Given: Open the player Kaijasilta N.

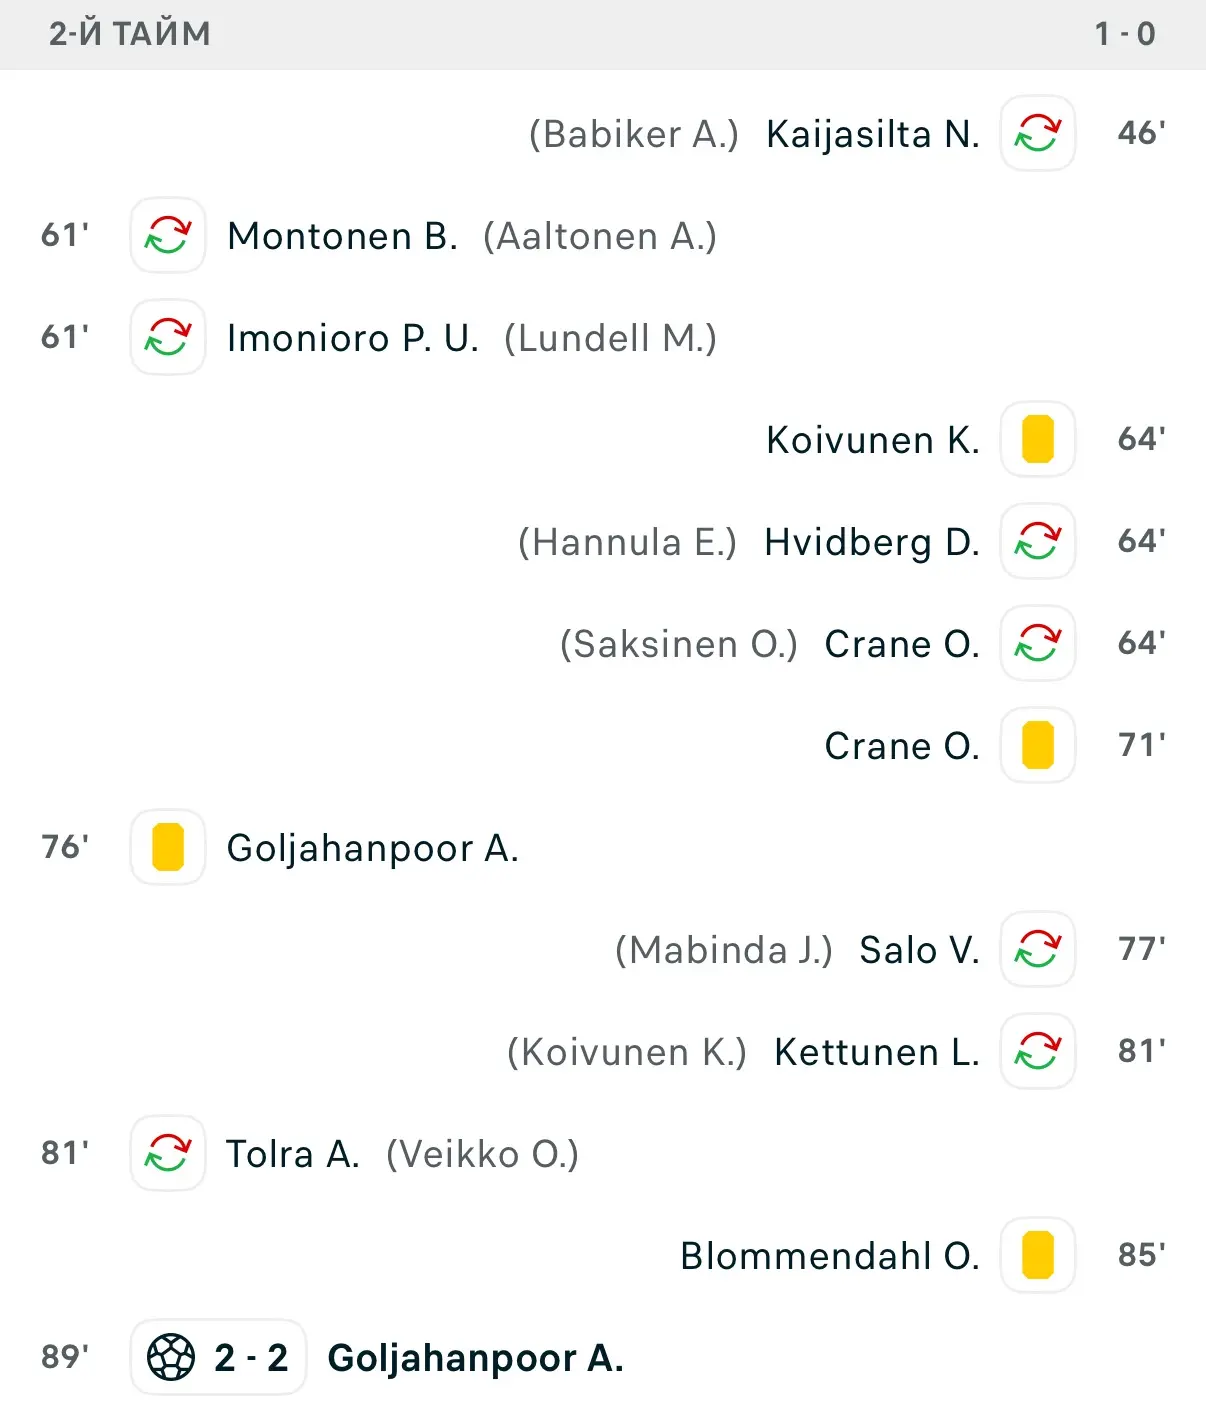Looking at the screenshot, I should pos(873,134).
